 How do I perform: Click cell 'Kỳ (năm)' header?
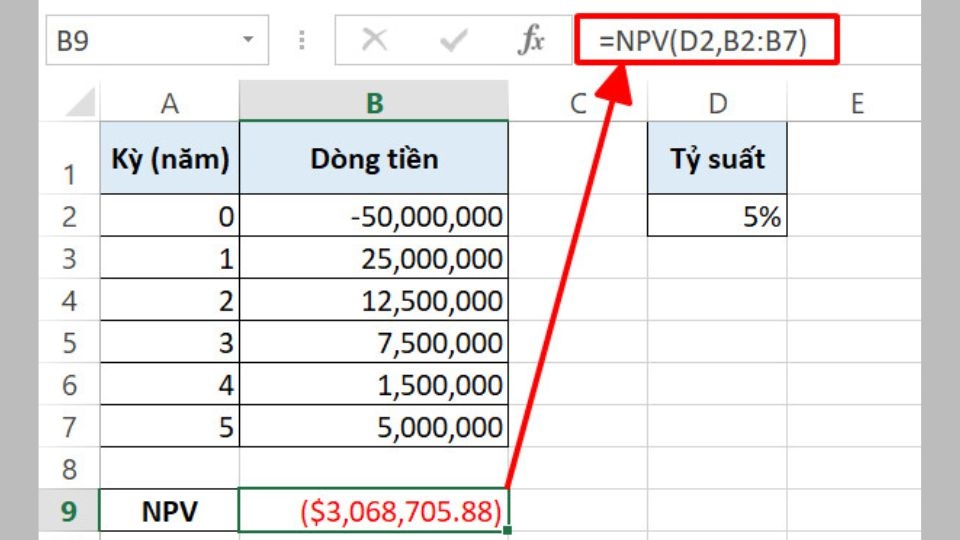(170, 158)
